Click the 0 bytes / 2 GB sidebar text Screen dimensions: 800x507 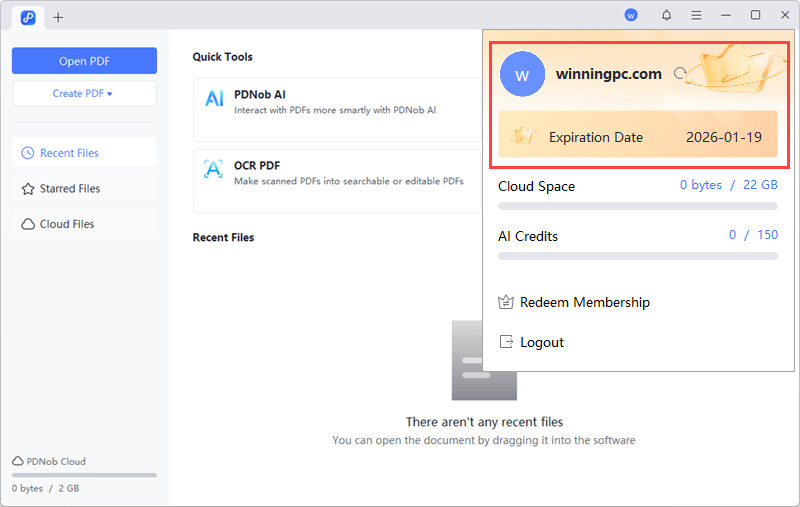point(45,488)
